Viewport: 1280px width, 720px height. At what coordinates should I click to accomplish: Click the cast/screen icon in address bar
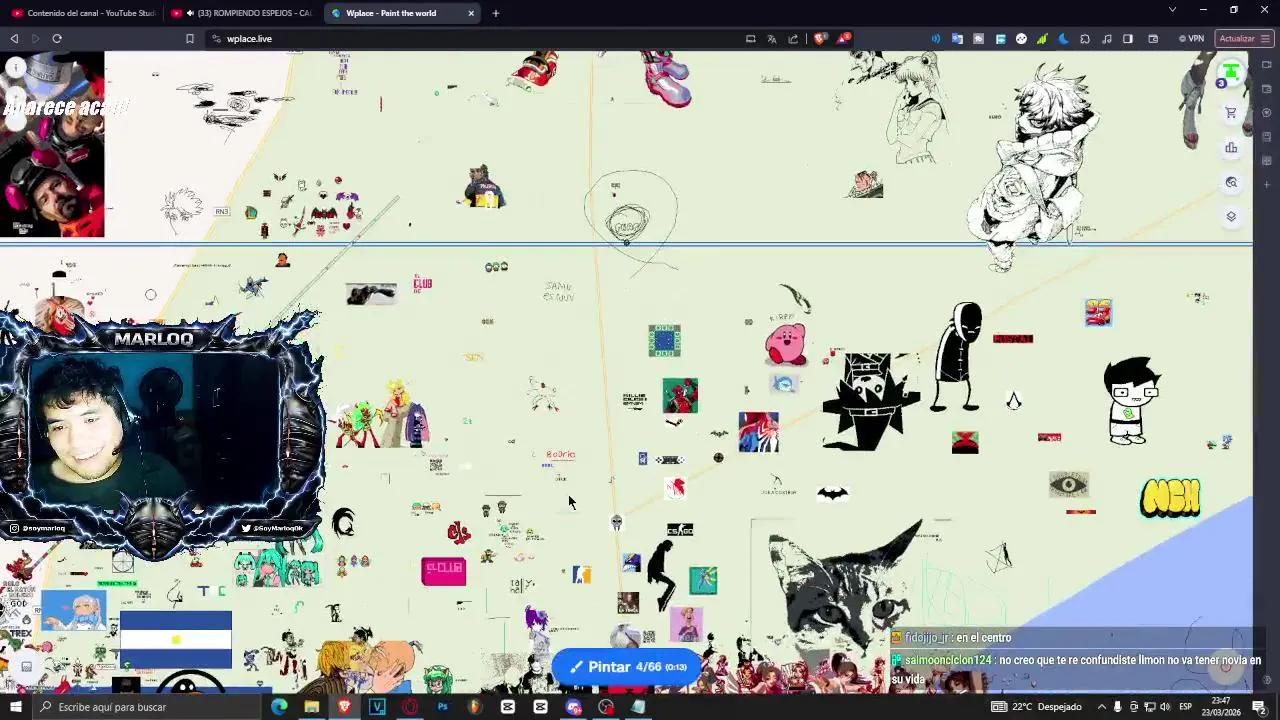click(x=750, y=39)
